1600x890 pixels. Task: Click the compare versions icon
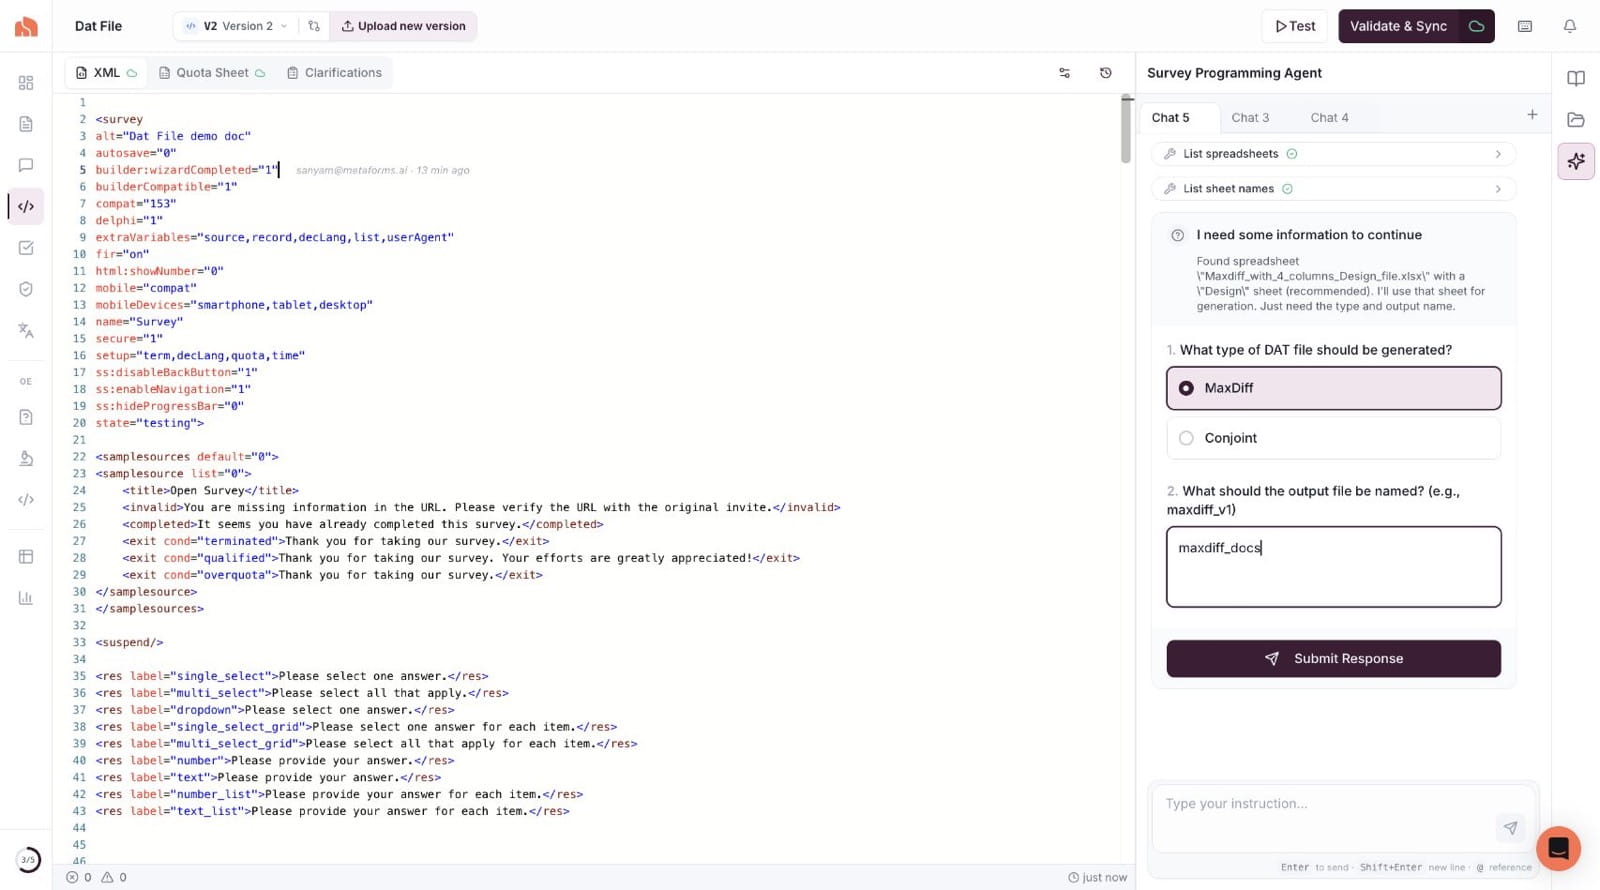coord(314,26)
